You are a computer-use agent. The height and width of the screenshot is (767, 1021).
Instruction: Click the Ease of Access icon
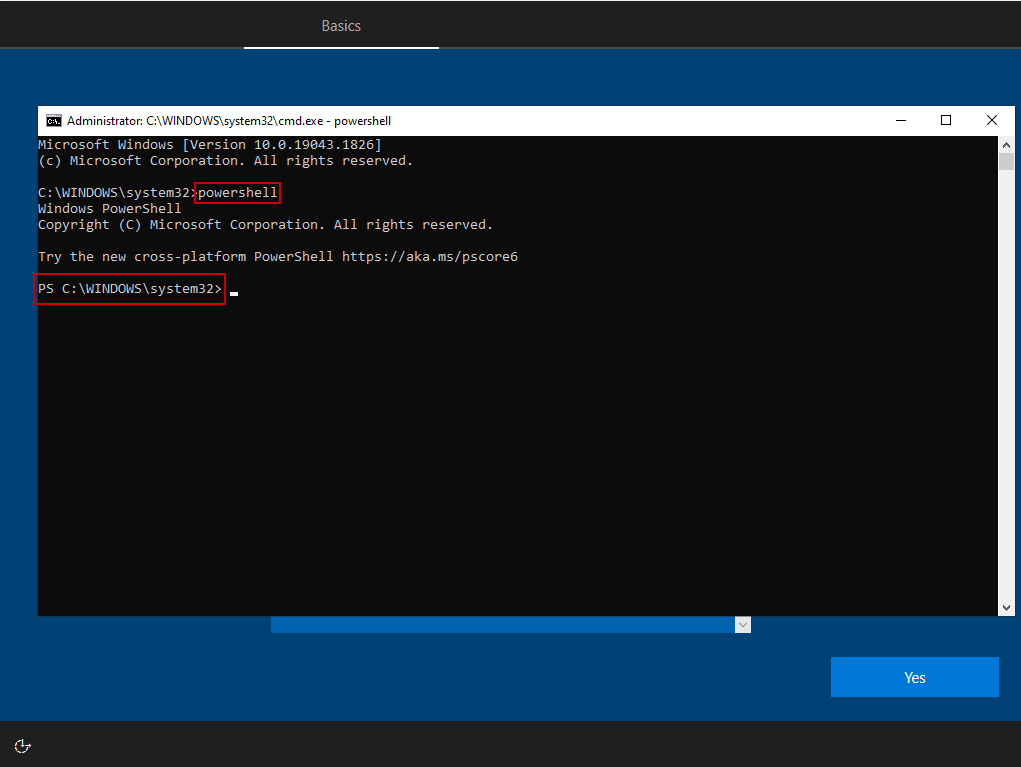pyautogui.click(x=23, y=745)
